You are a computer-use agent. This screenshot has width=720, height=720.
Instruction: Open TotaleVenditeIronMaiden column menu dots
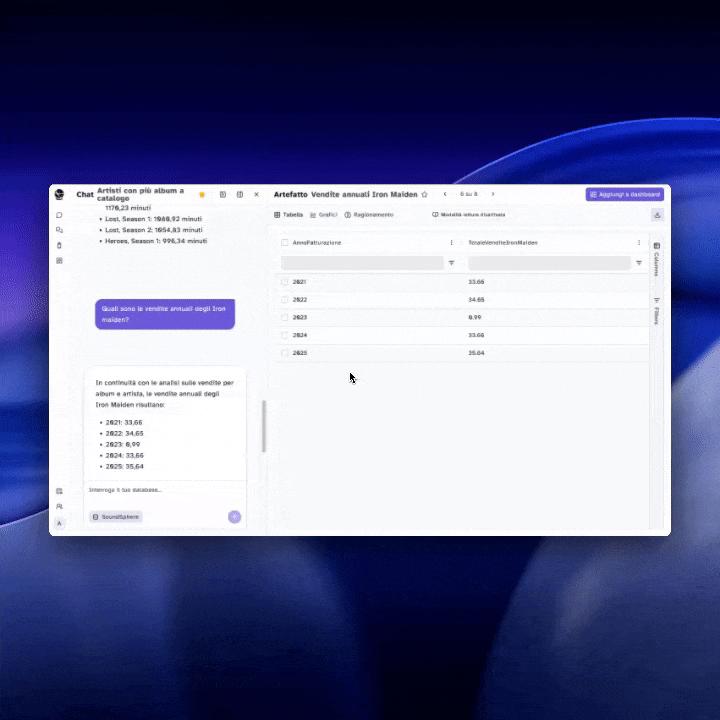pos(639,242)
